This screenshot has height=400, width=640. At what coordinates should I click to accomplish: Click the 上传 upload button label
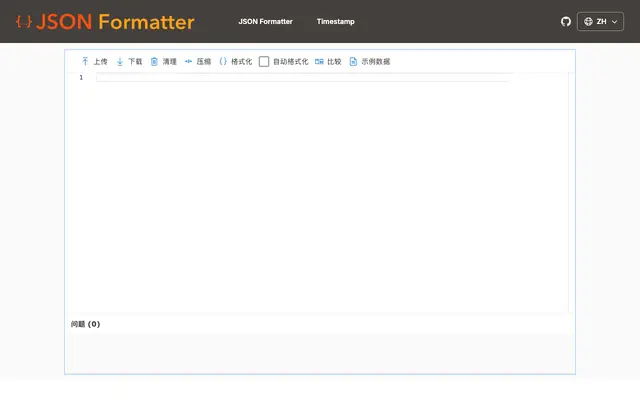coord(100,62)
